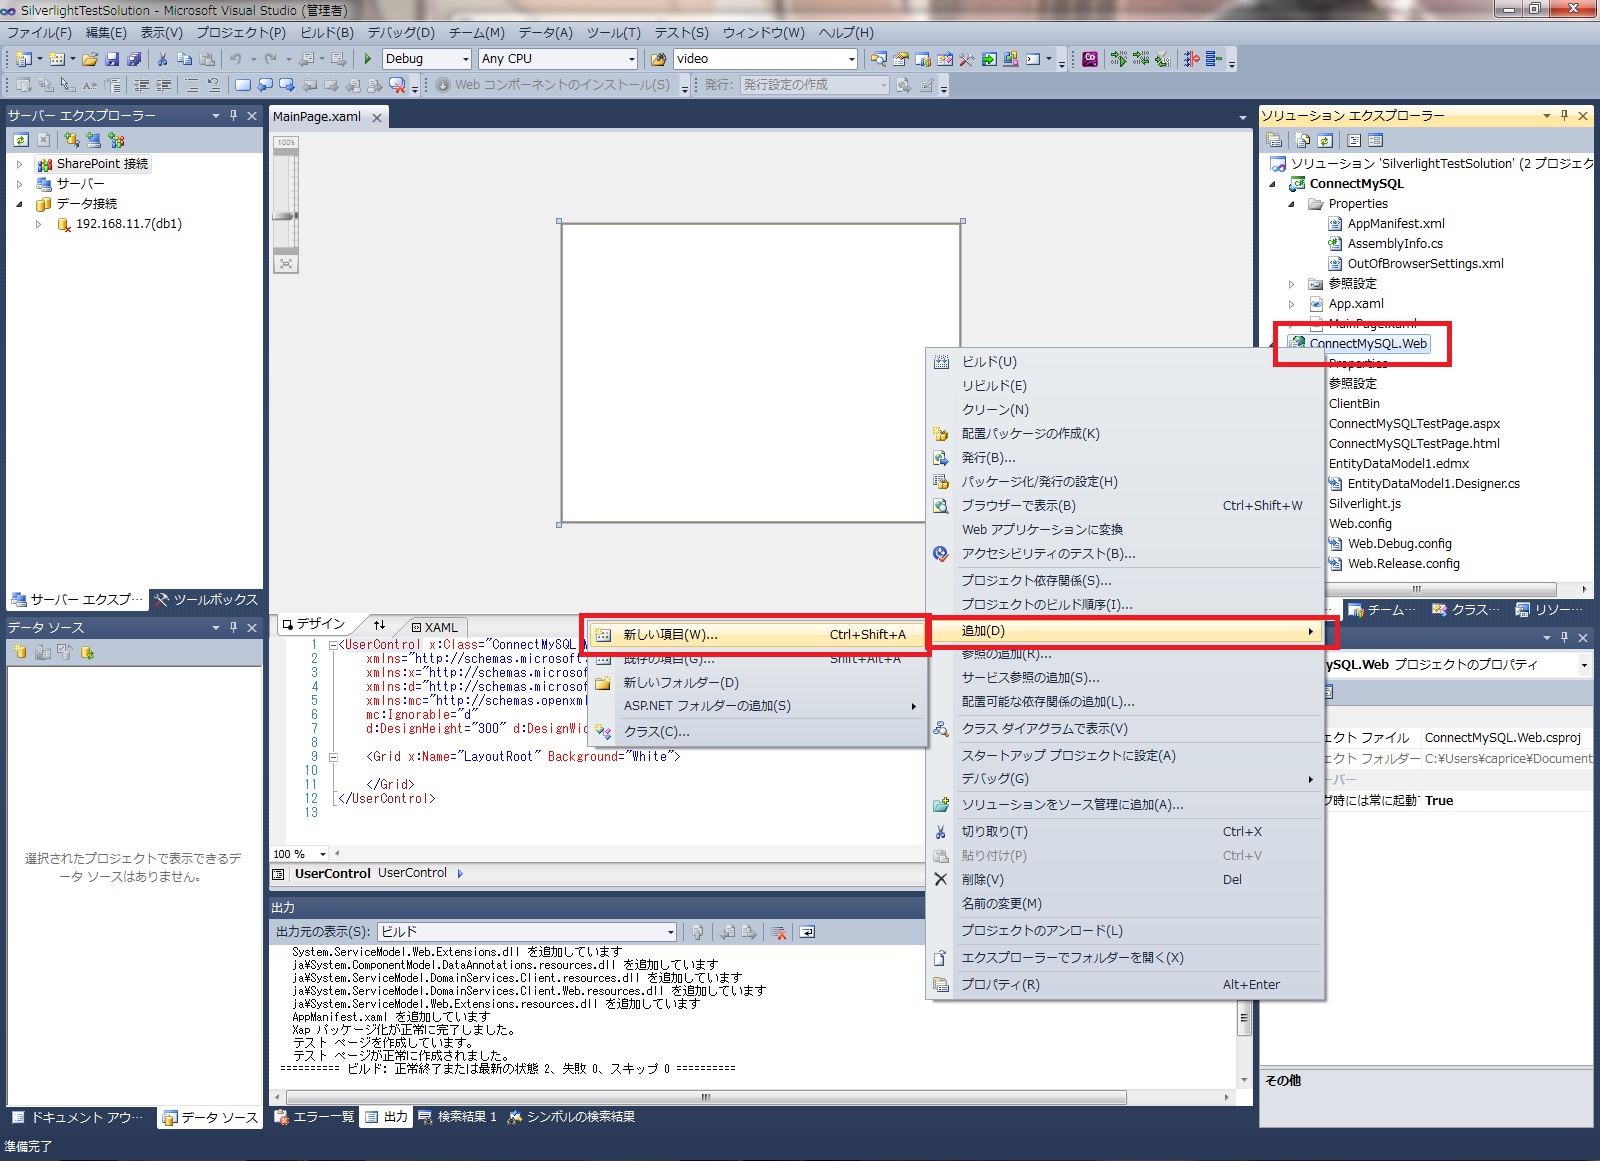Click Refresh icon in Solution Explorer toolbar
Image resolution: width=1600 pixels, height=1161 pixels.
pos(1325,140)
